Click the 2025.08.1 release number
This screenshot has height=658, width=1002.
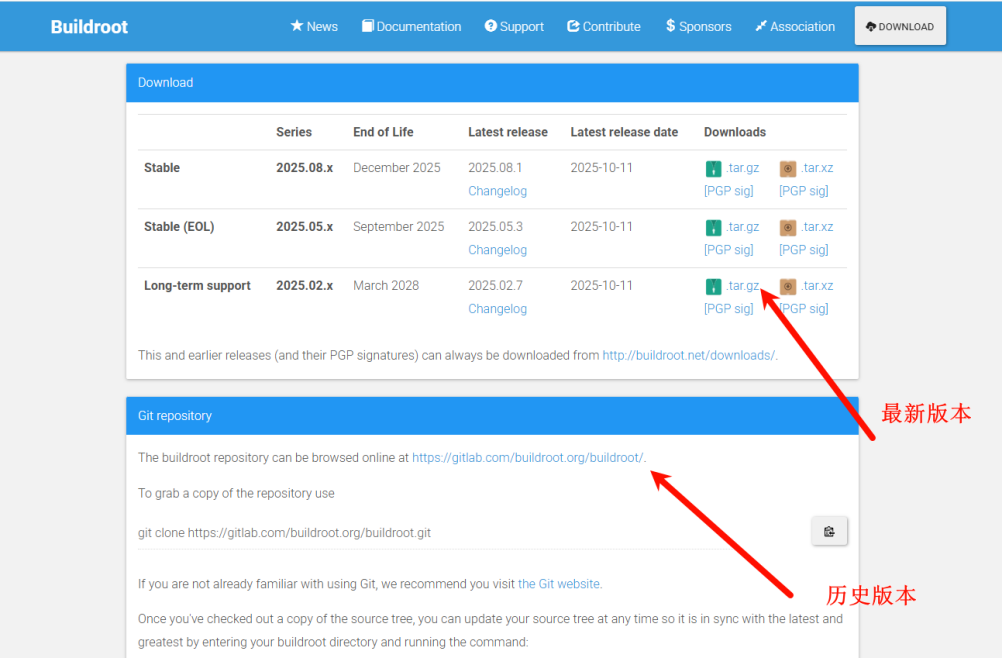495,167
